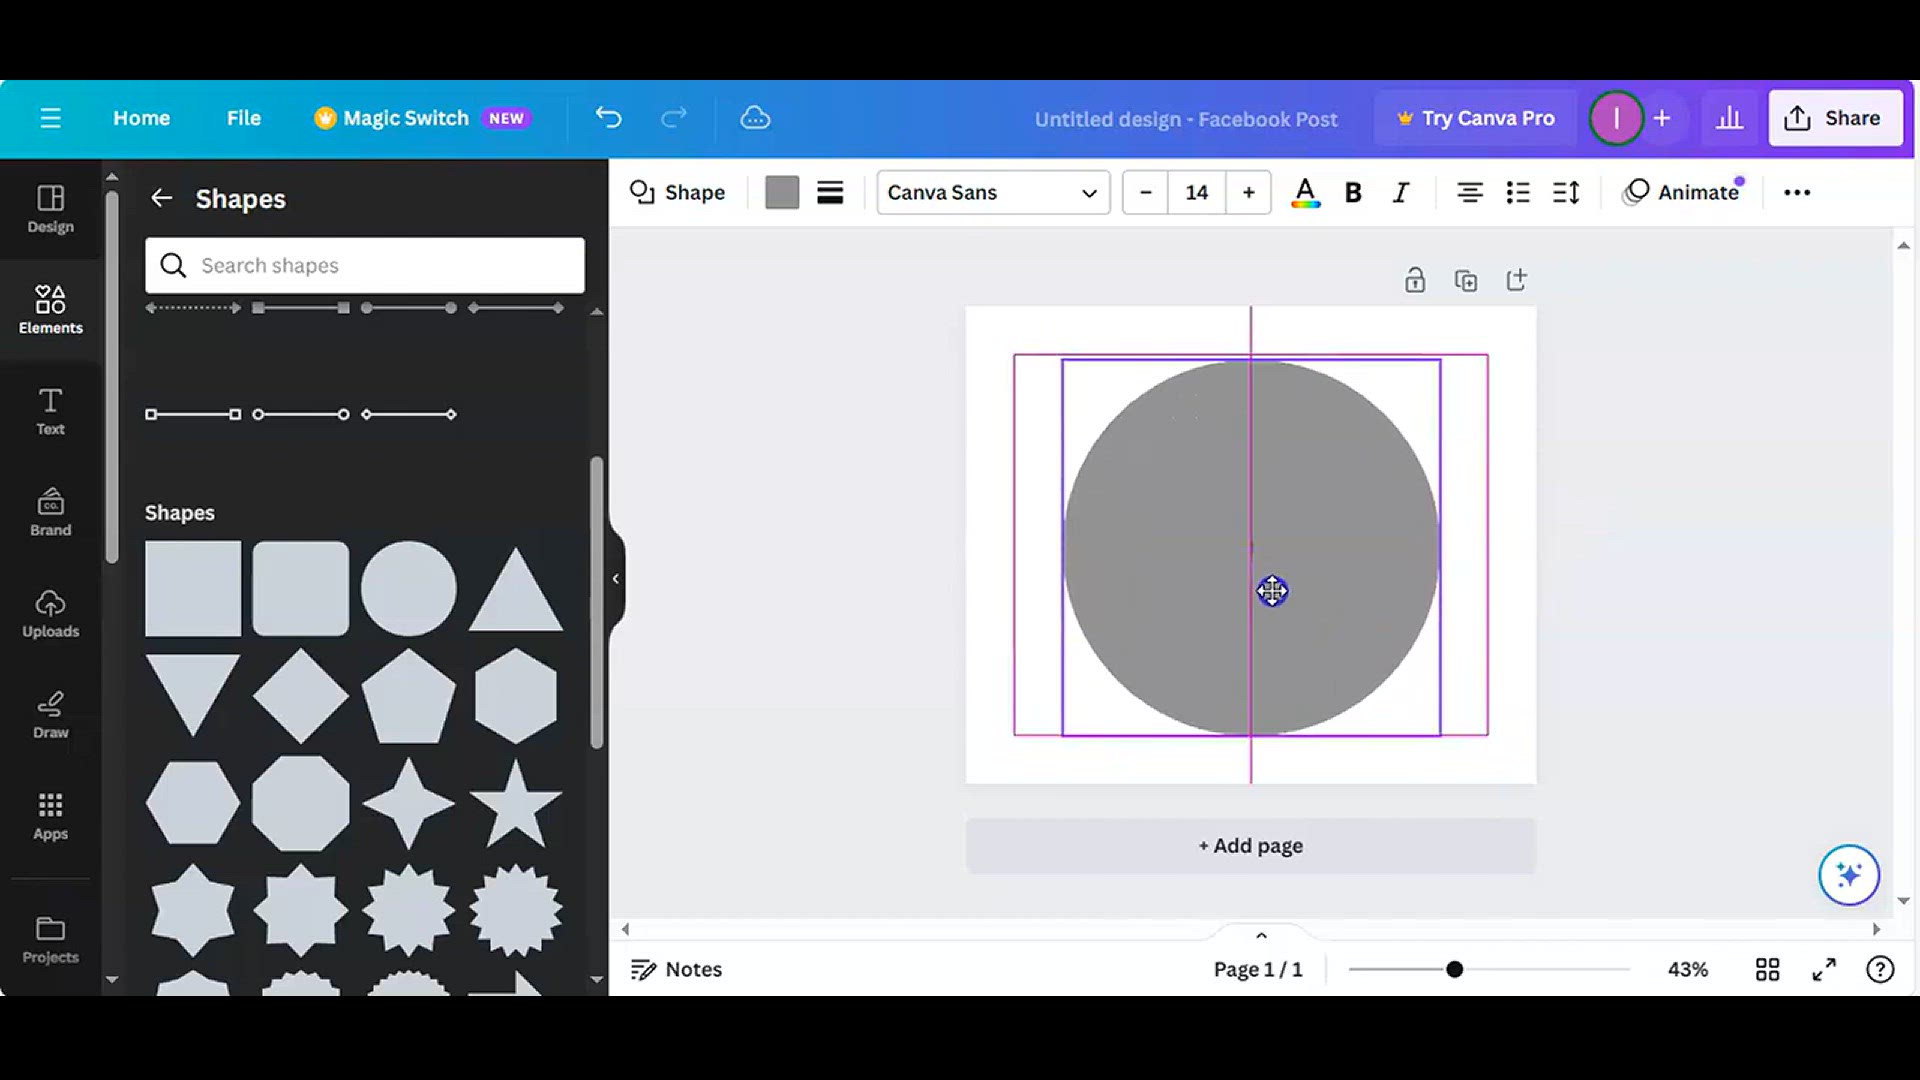Image resolution: width=1920 pixels, height=1080 pixels.
Task: Click the add page icon above the canvas
Action: tap(1516, 280)
